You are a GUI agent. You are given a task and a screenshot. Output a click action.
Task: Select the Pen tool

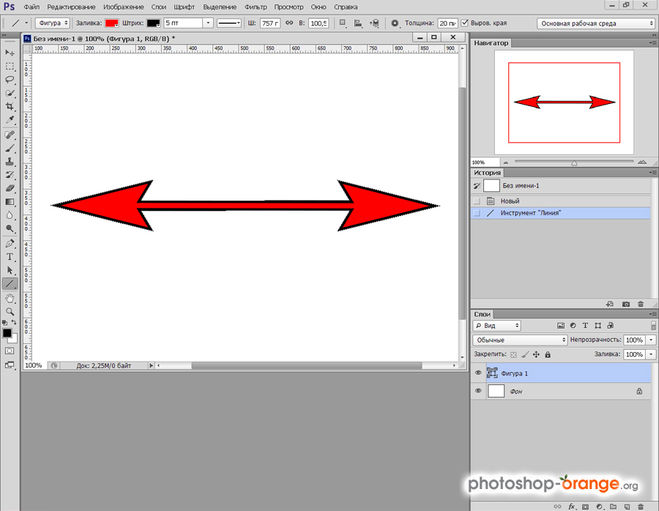pyautogui.click(x=10, y=243)
